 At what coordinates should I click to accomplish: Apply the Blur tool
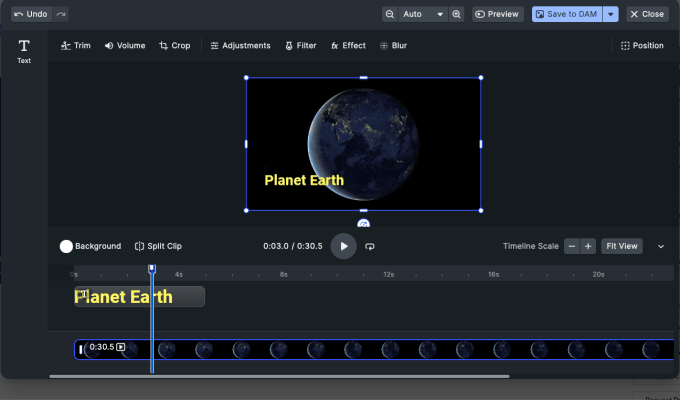pos(393,46)
